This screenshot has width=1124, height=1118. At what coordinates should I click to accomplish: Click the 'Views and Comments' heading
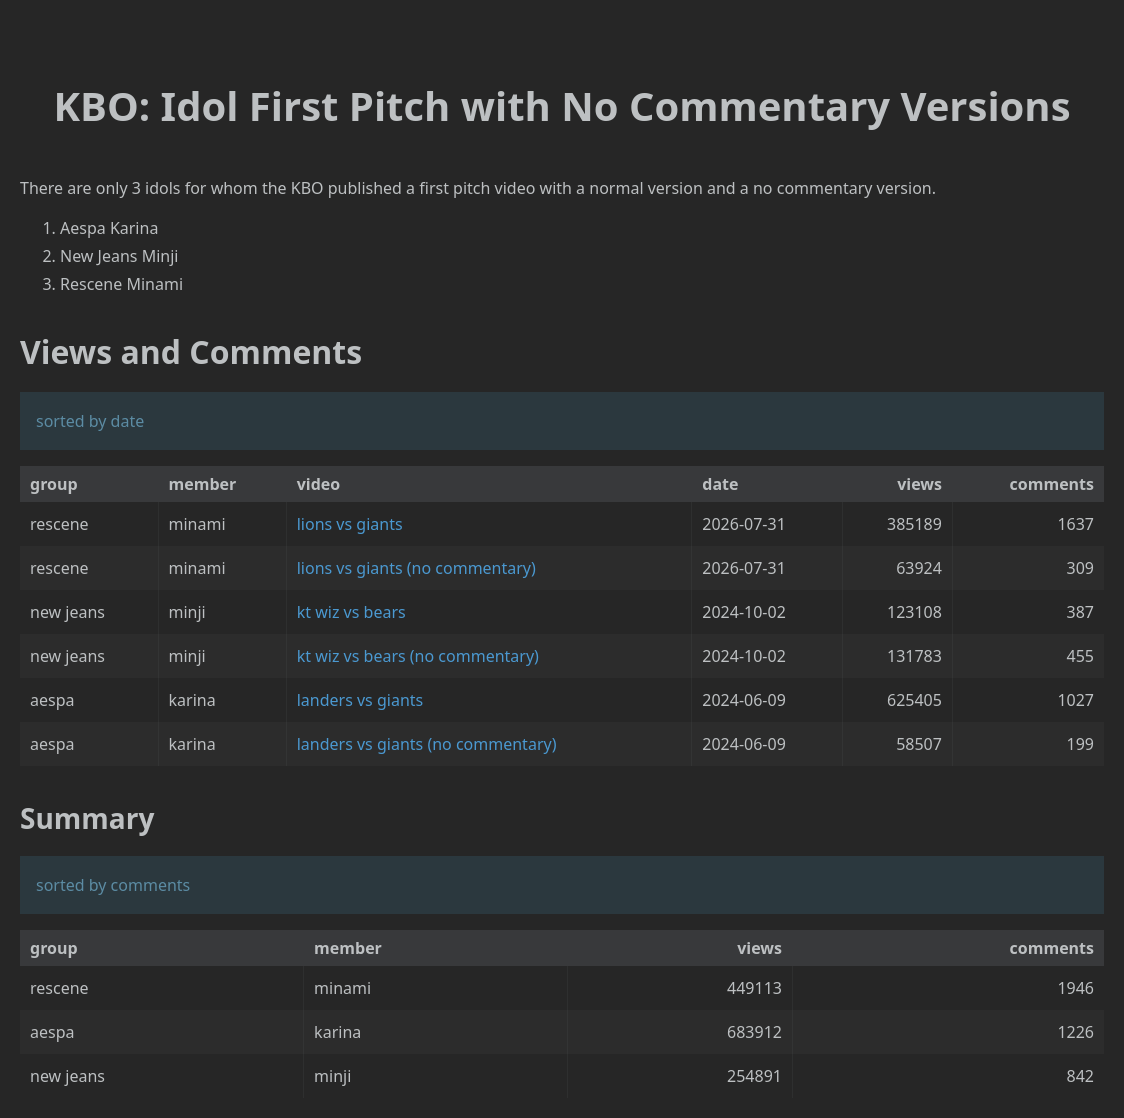pos(191,353)
